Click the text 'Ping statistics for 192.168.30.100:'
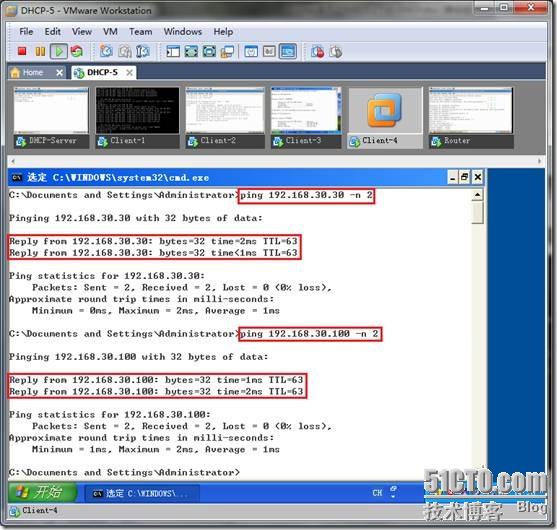 point(109,415)
